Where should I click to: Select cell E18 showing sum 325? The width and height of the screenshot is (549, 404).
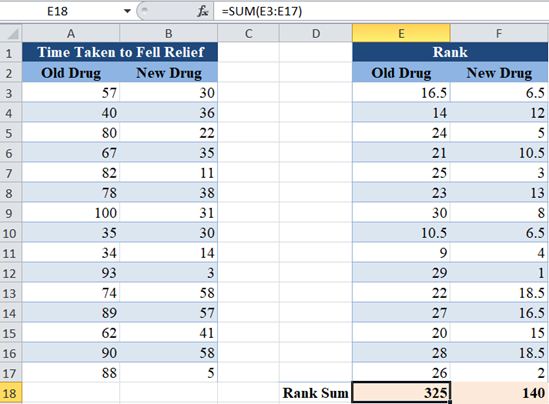401,393
